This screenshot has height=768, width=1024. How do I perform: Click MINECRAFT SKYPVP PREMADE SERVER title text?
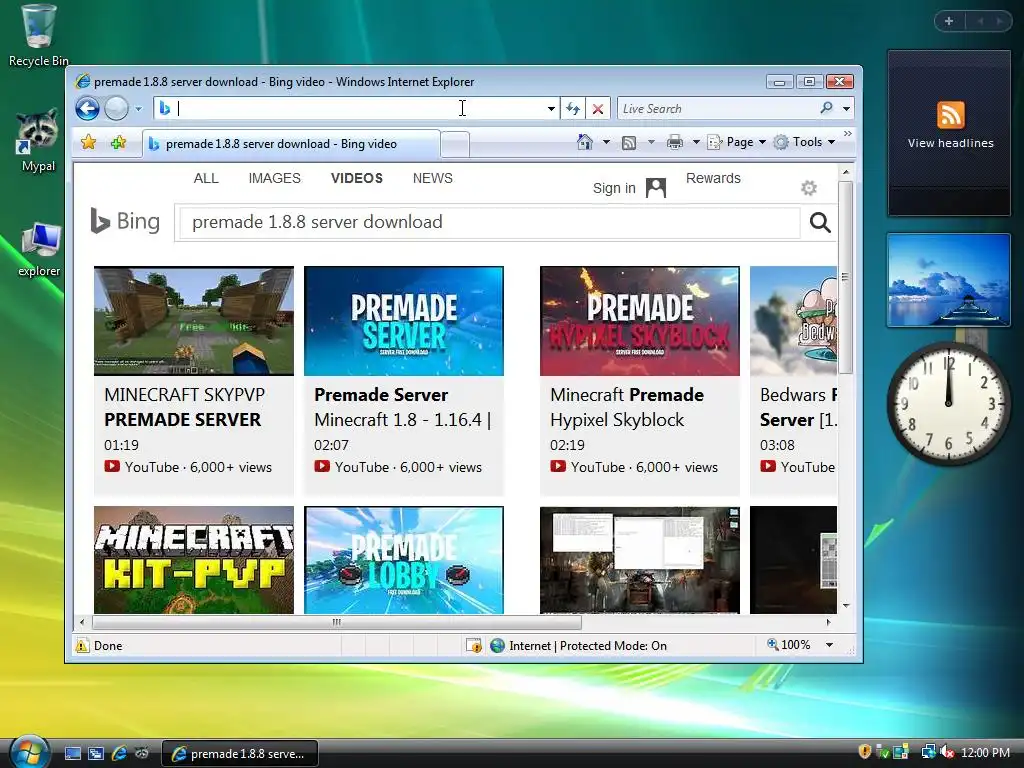click(x=184, y=407)
